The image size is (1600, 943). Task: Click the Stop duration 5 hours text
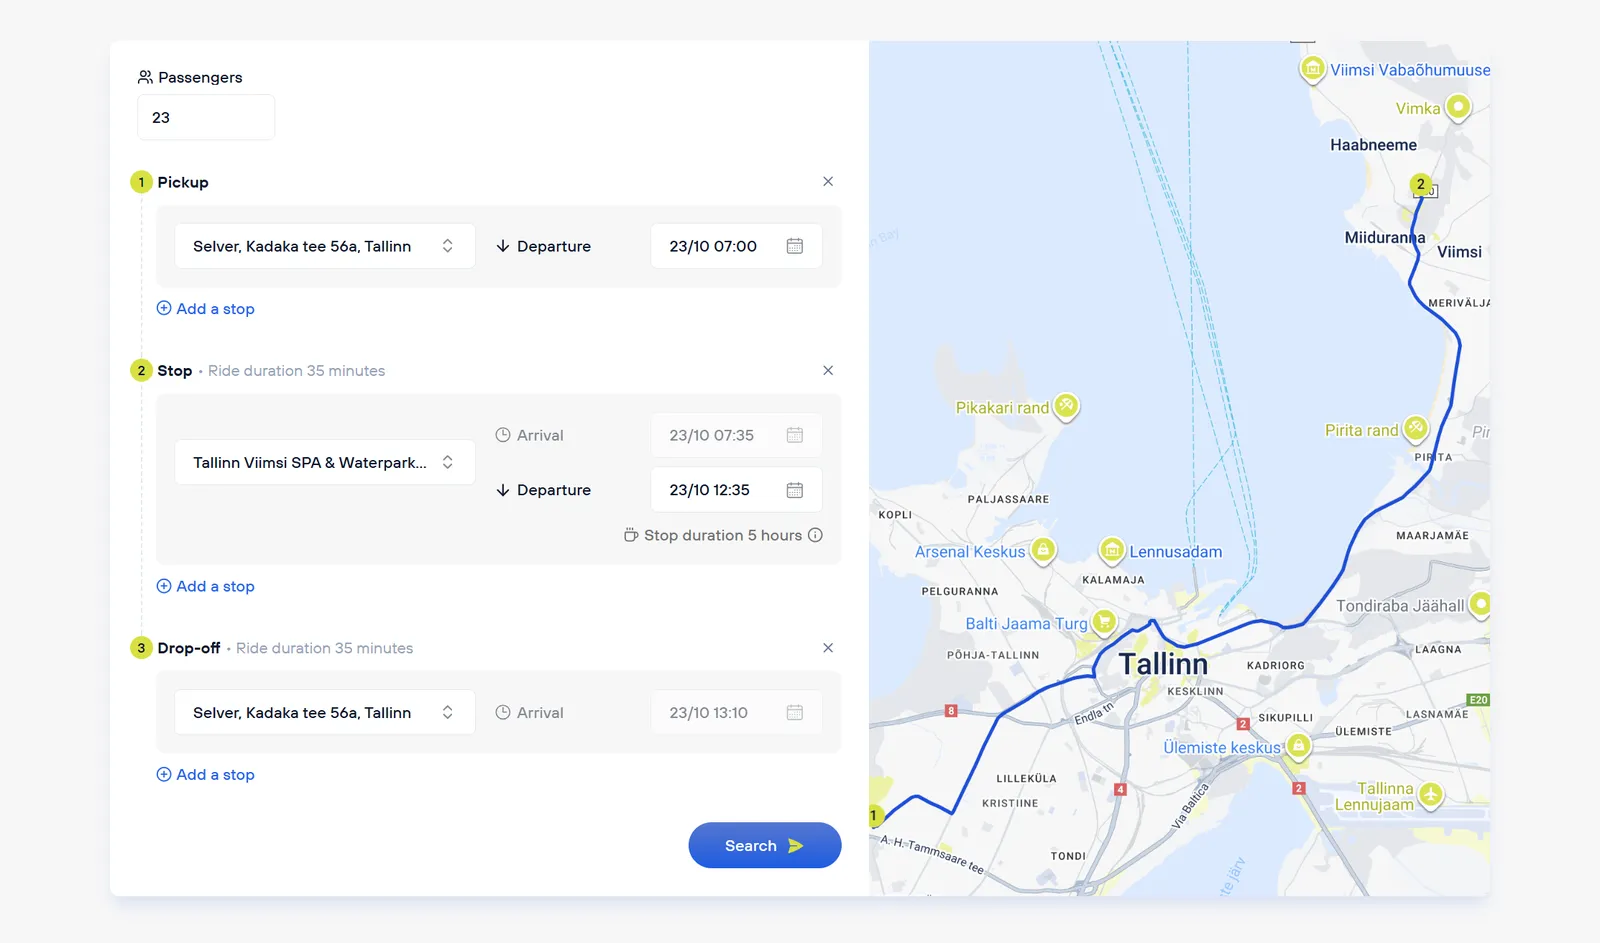click(723, 535)
